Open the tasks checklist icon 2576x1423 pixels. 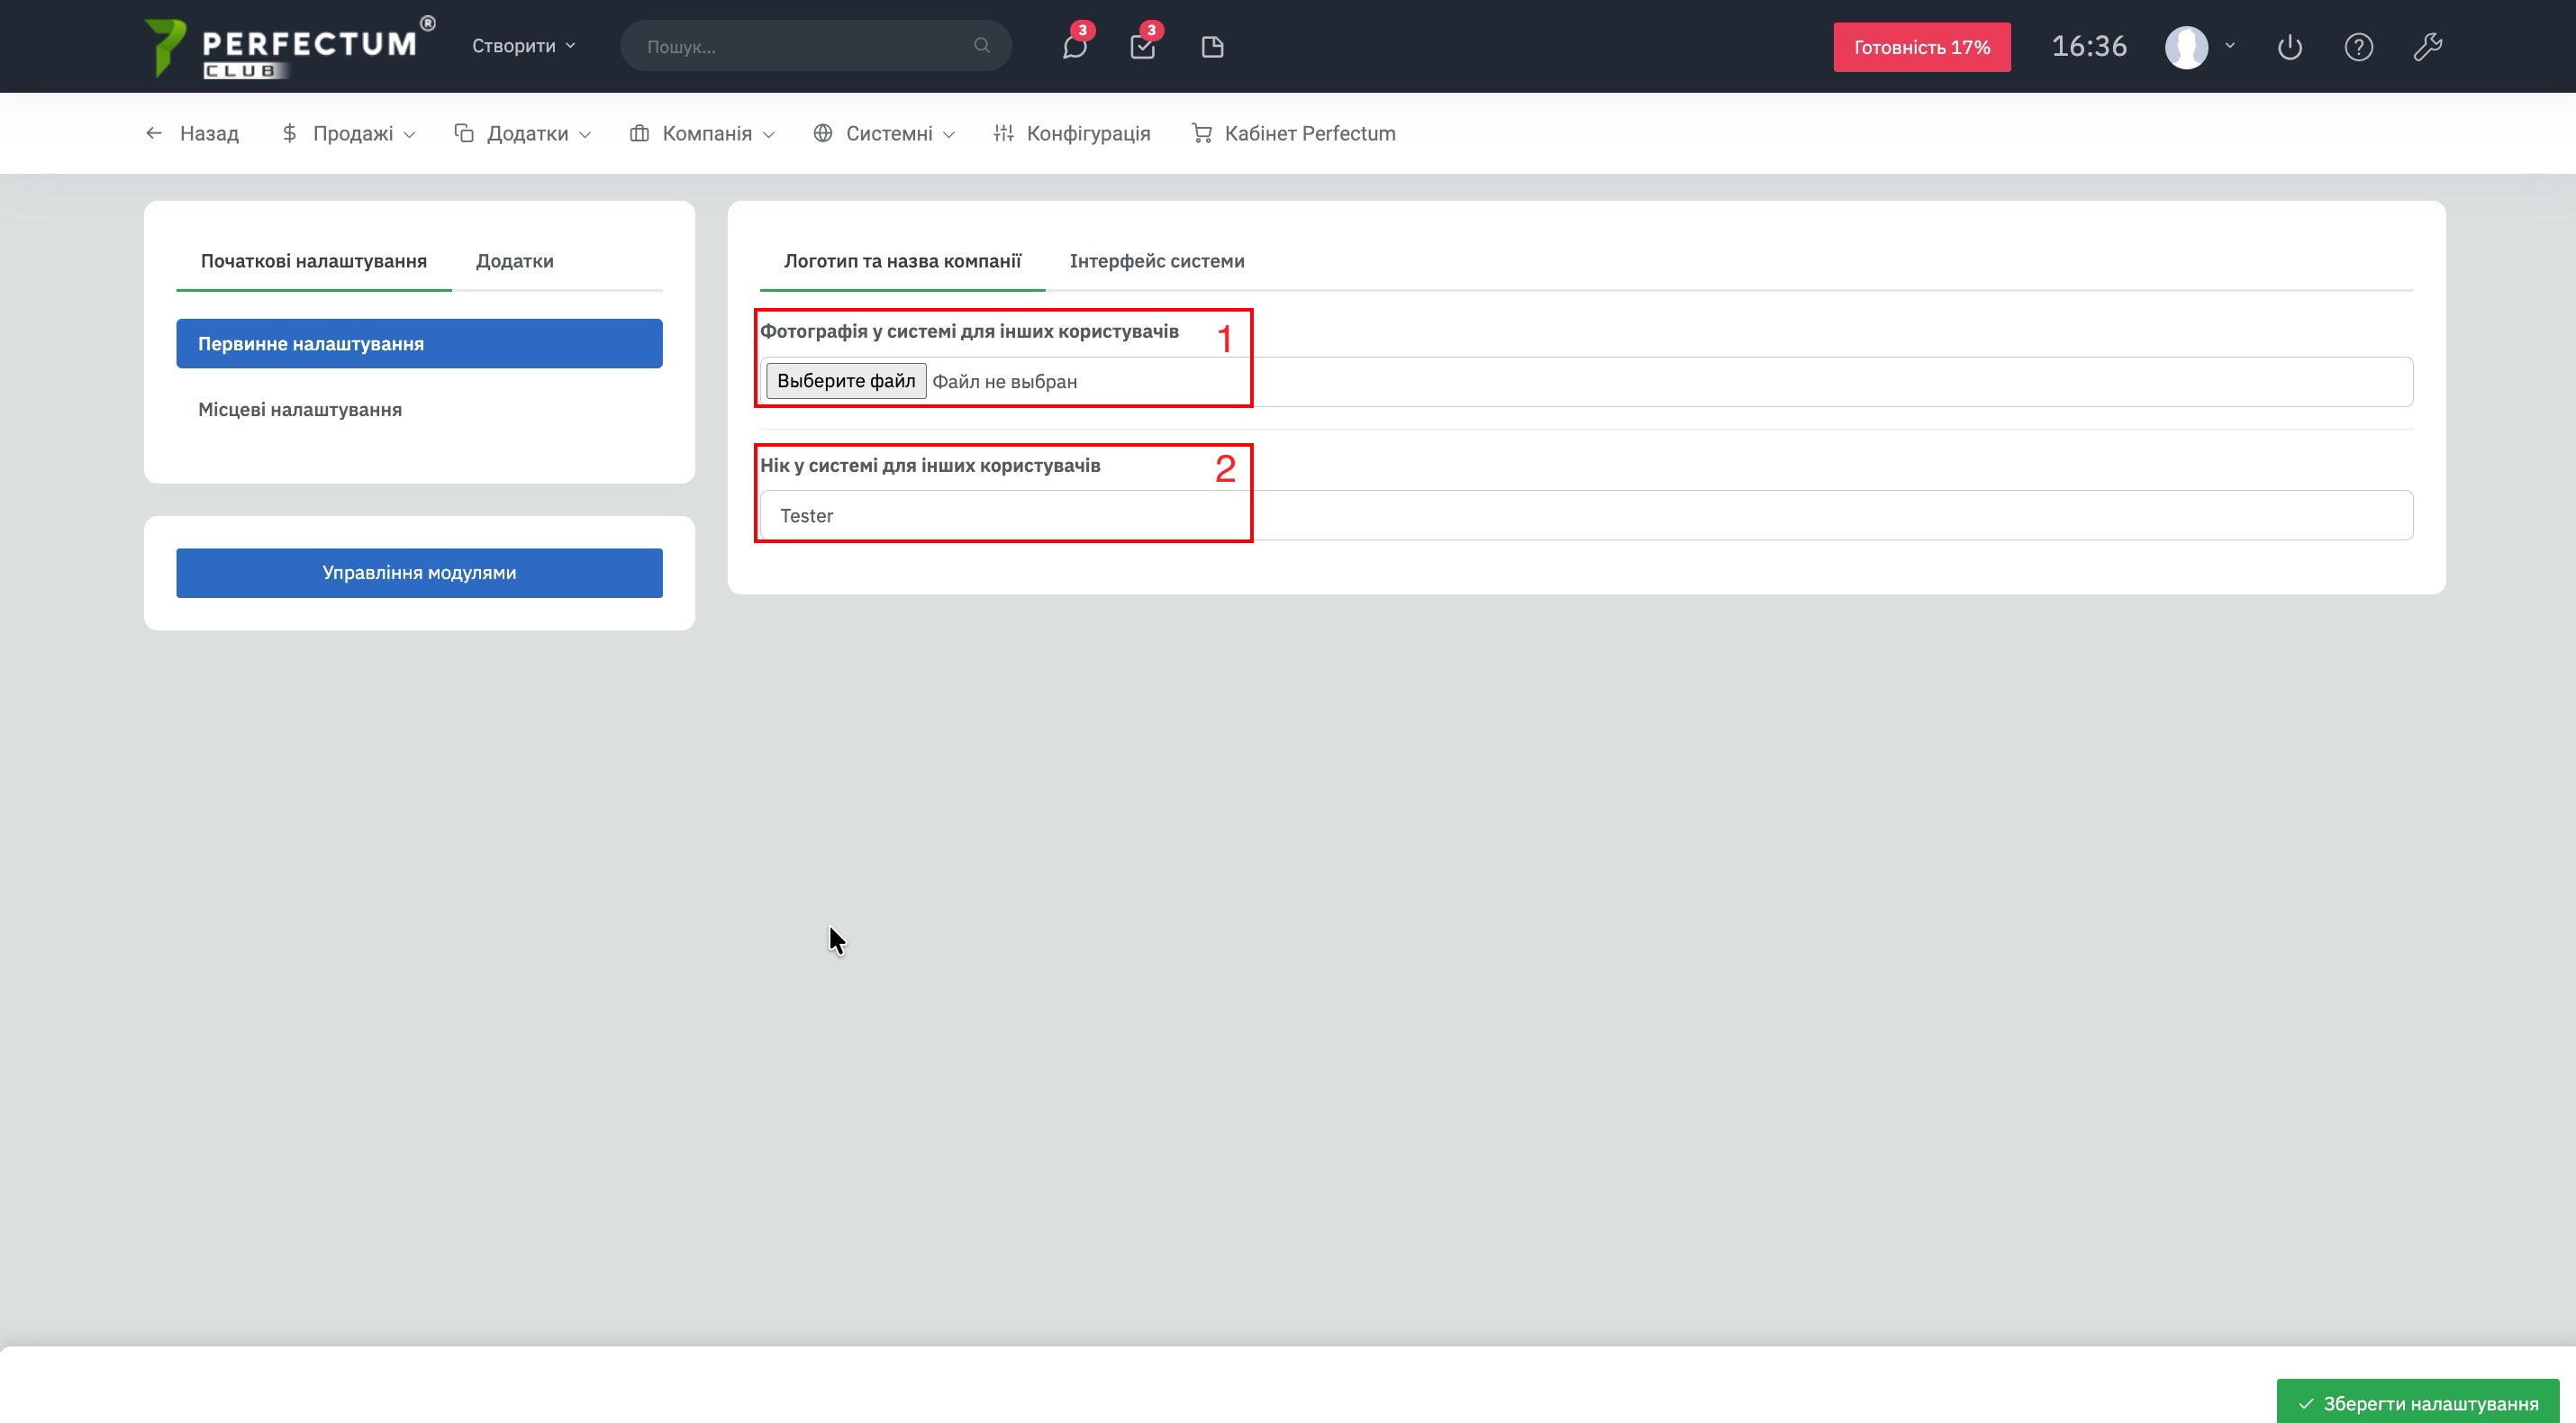[1142, 47]
